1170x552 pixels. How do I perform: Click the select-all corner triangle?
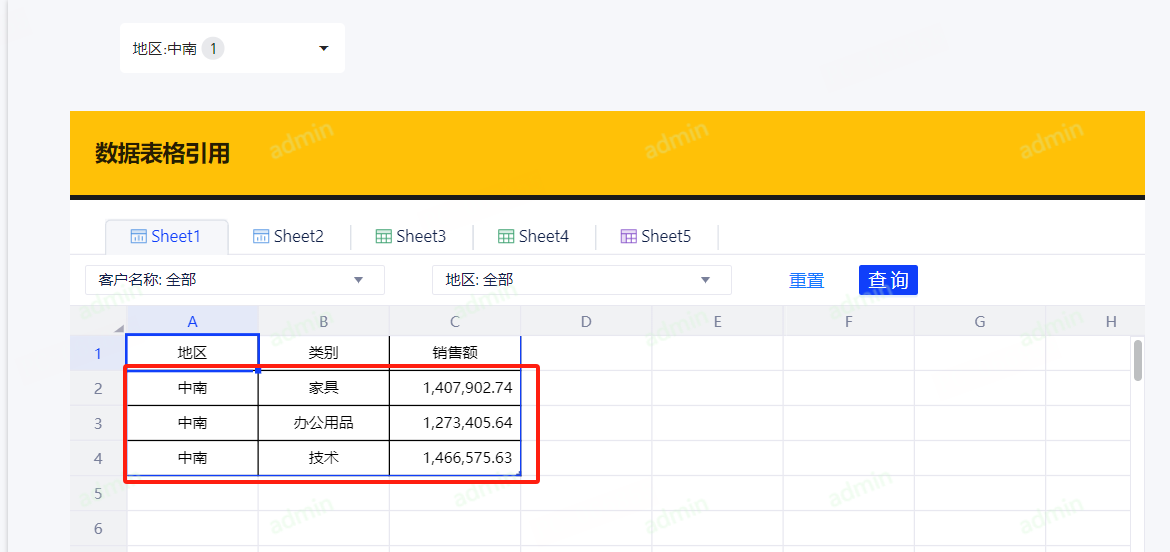tap(119, 328)
